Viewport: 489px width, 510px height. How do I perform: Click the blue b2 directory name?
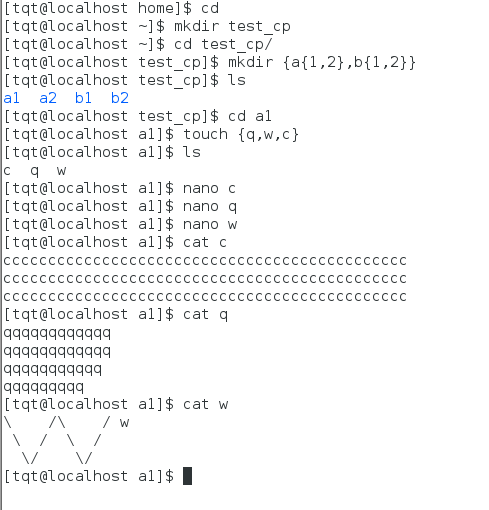120,98
